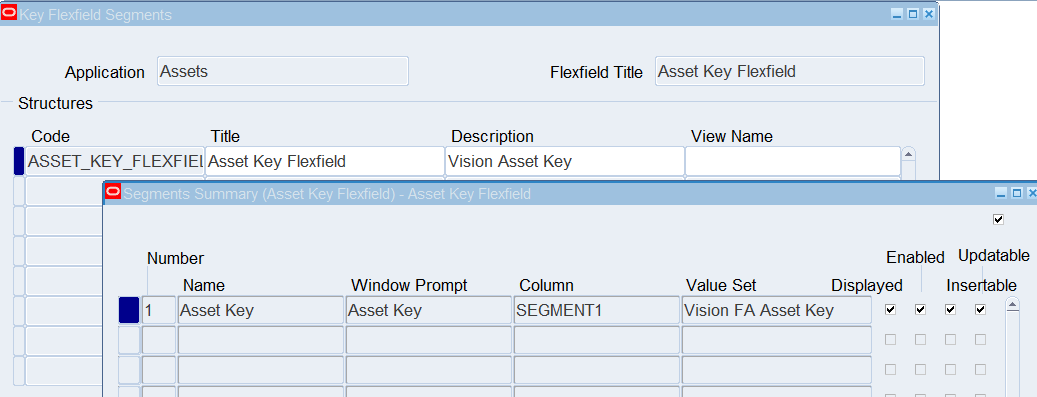Toggle the checkbox at top right of Segments Summary

point(999,220)
